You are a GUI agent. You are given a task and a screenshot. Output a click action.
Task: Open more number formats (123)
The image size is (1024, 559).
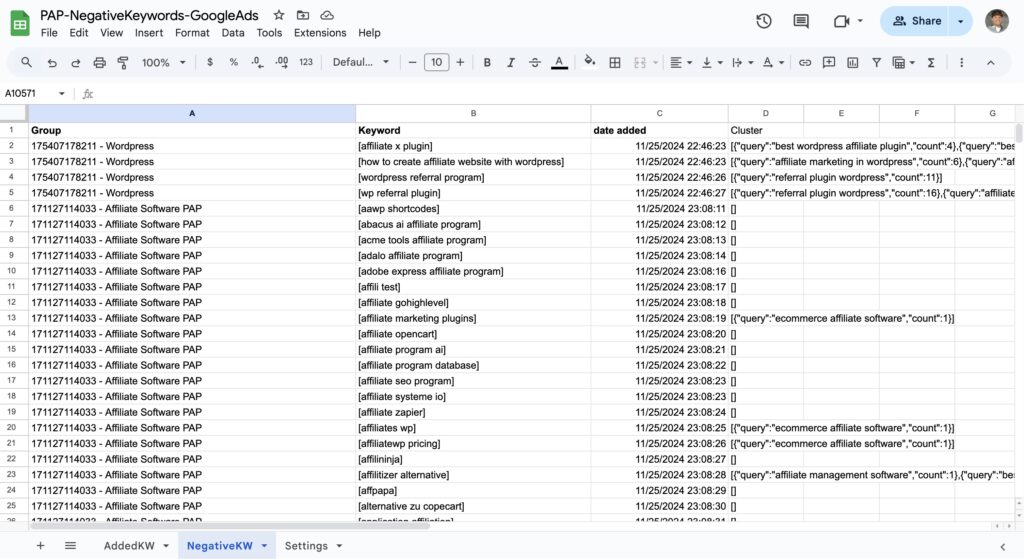coord(306,62)
